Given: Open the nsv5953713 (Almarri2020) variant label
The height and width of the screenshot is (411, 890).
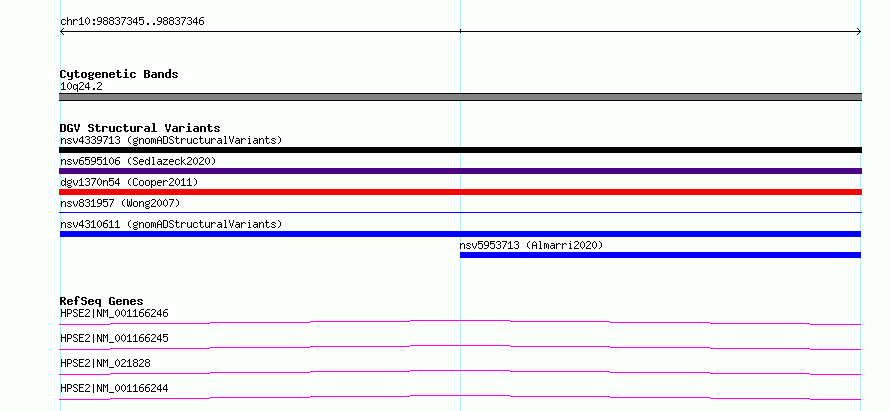Looking at the screenshot, I should 531,245.
